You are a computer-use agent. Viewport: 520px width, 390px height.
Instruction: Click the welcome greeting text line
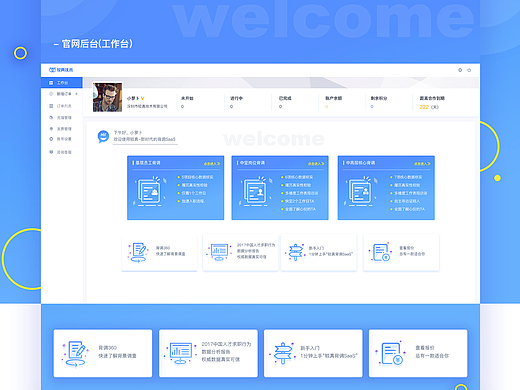(144, 139)
